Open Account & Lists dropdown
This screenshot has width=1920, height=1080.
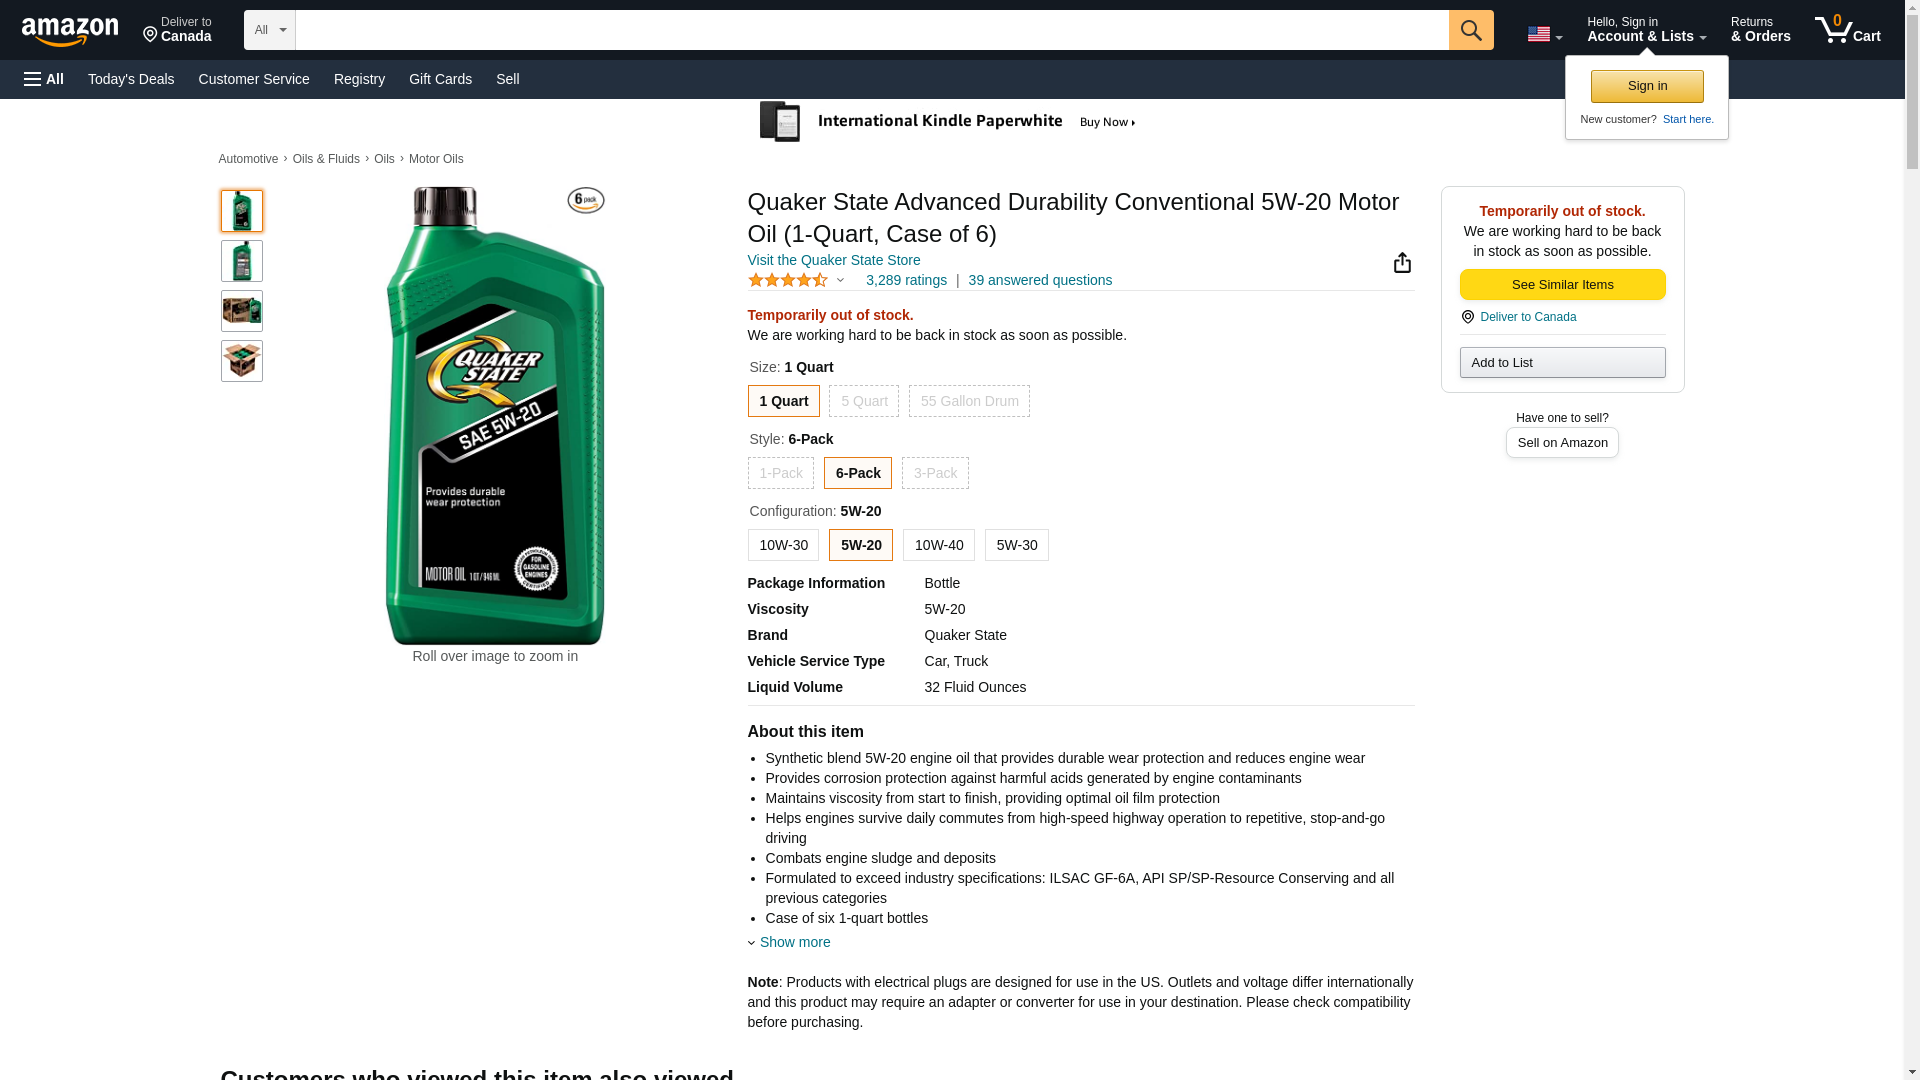click(x=1646, y=30)
